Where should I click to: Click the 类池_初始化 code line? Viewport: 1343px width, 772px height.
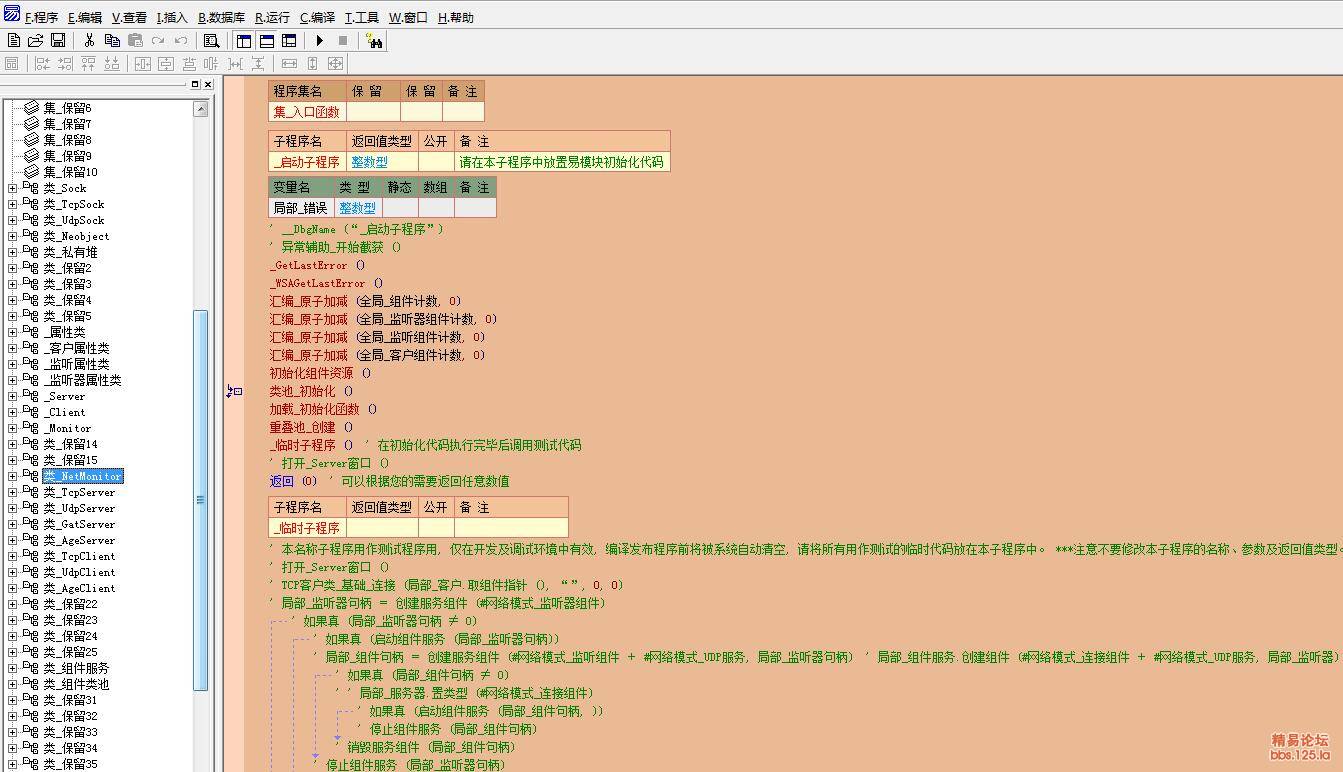311,391
